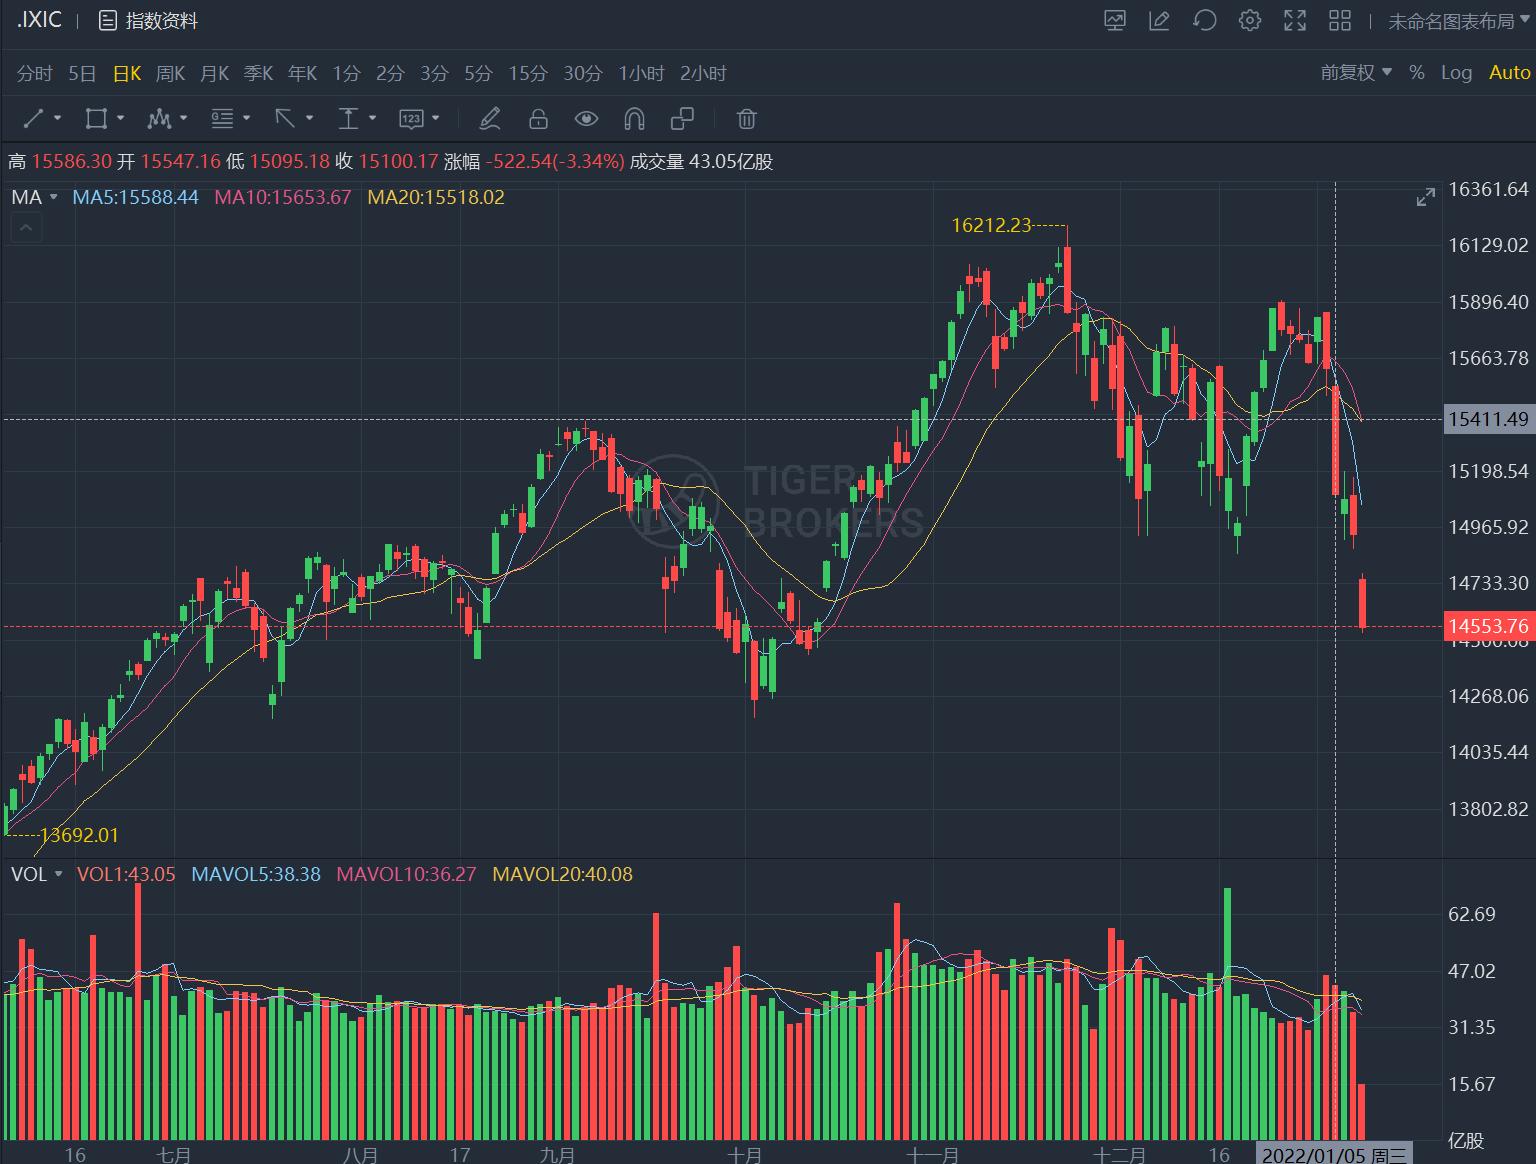Select the 季K quarterly candlestick tab

(x=259, y=73)
